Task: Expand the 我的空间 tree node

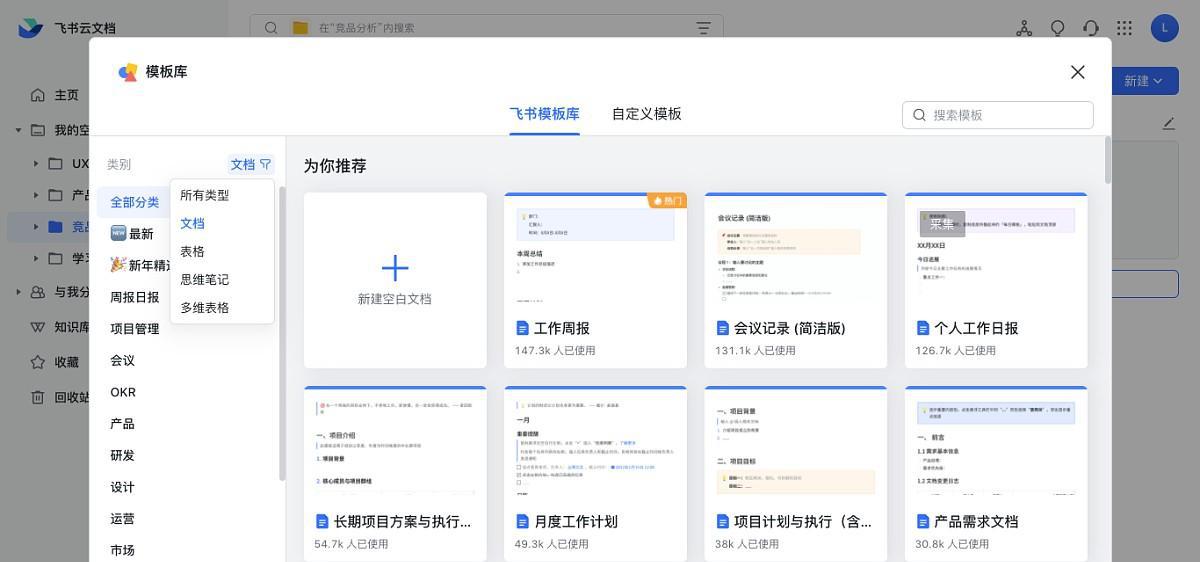Action: [18, 130]
